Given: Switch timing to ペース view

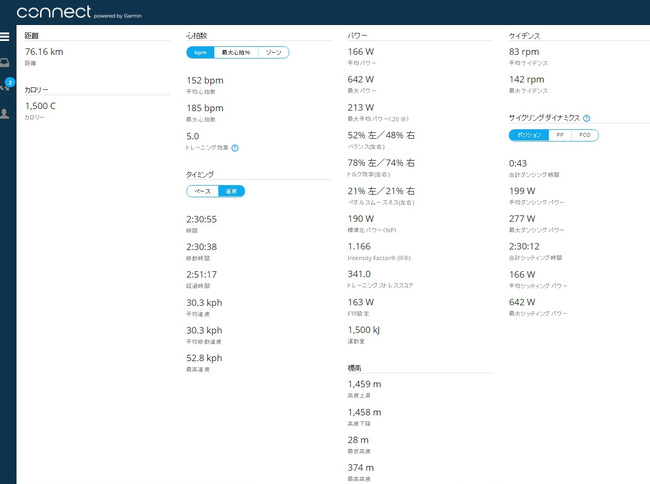Looking at the screenshot, I should pos(202,191).
